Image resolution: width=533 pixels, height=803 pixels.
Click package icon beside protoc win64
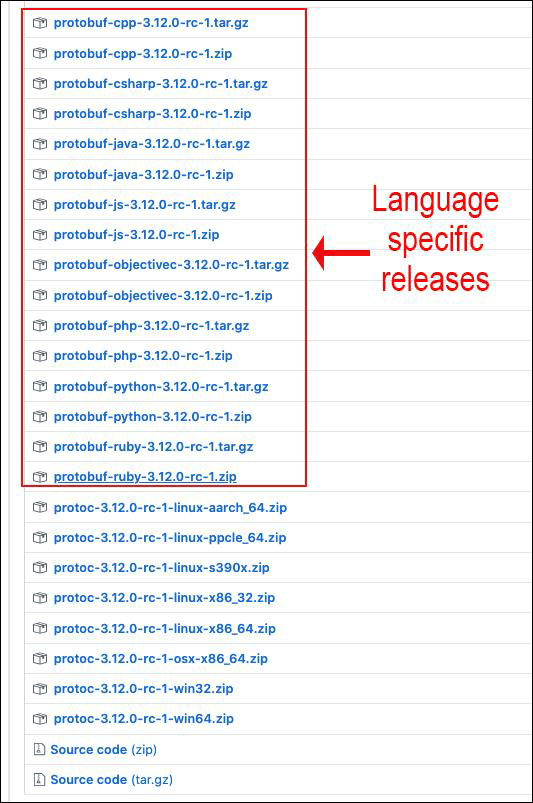40,719
